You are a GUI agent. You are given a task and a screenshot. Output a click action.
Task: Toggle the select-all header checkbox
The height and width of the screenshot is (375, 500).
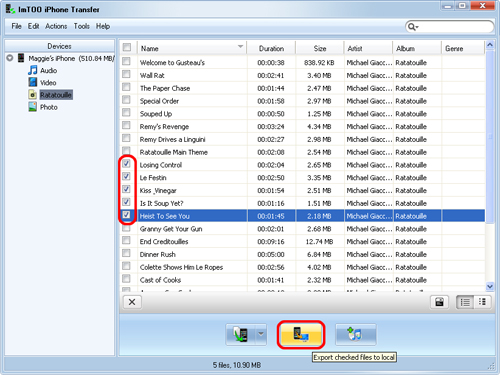click(127, 47)
